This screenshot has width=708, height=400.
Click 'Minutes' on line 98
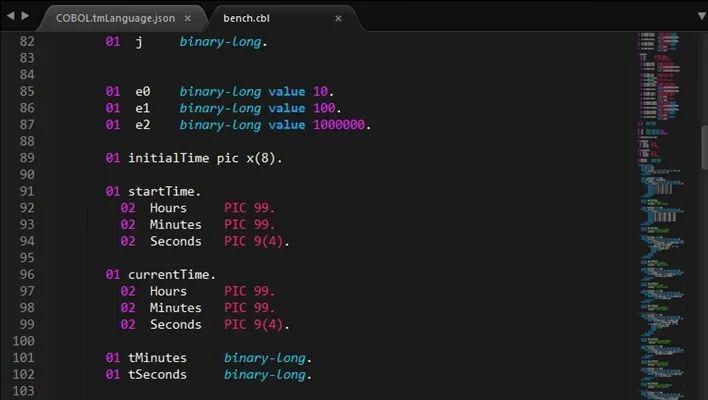coord(176,308)
